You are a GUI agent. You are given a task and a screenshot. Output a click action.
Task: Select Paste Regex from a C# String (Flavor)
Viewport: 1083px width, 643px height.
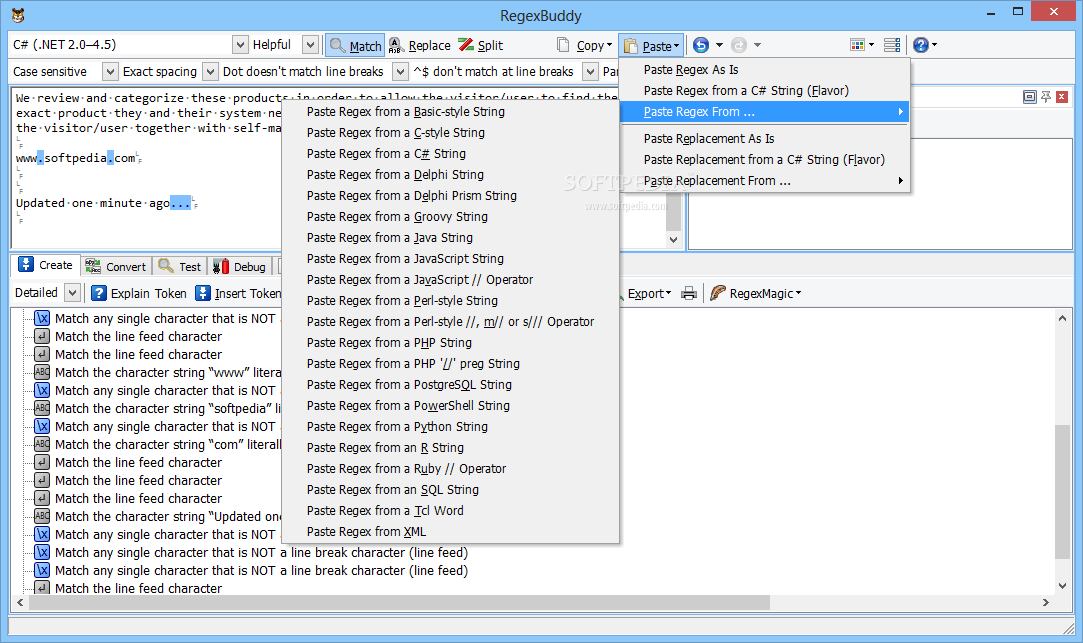point(765,90)
